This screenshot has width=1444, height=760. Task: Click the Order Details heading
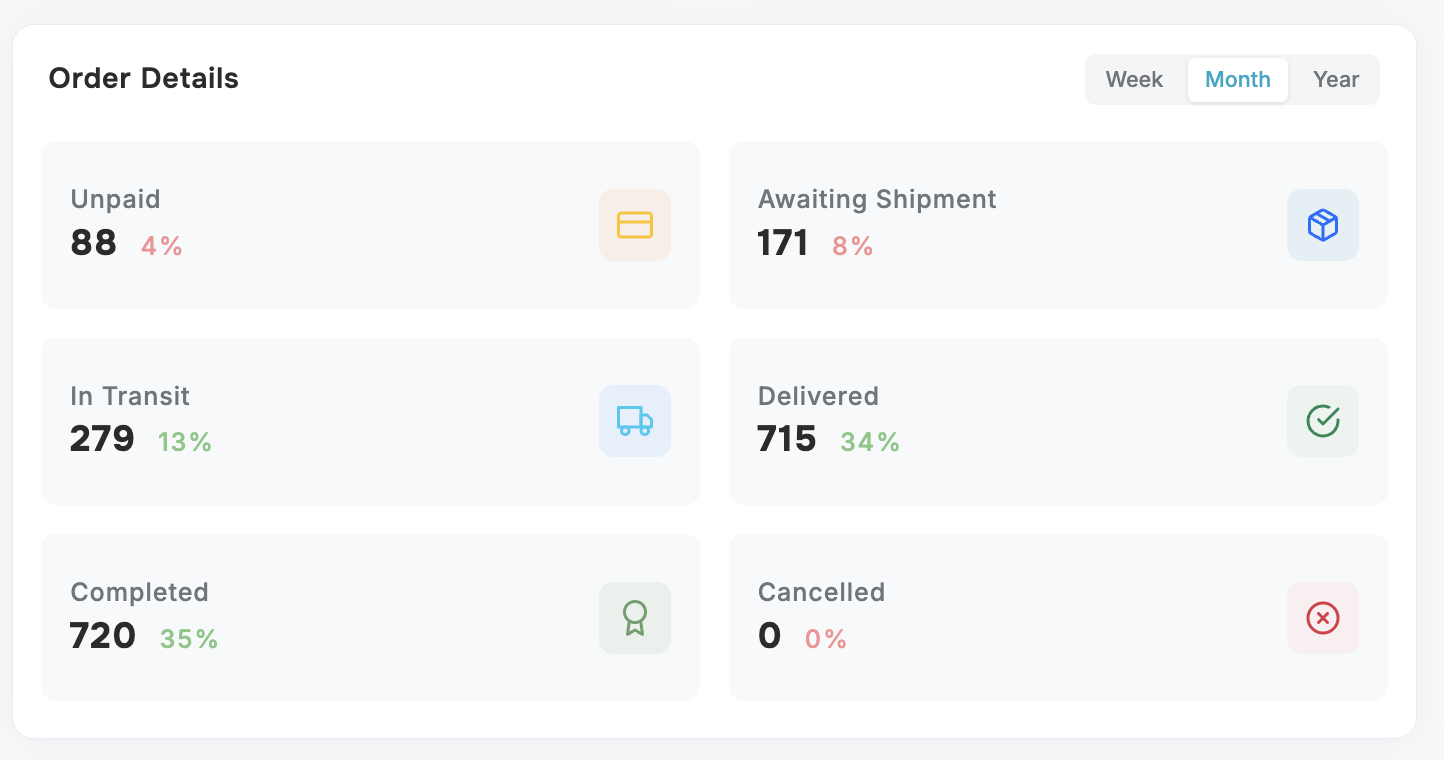coord(144,79)
